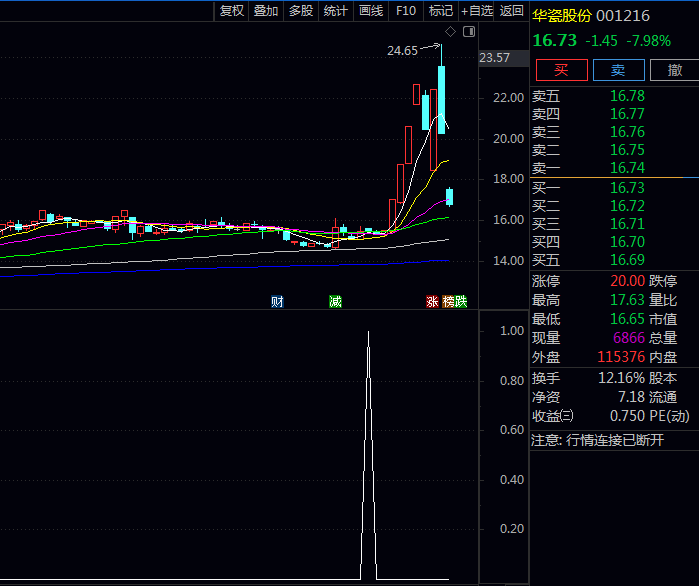Click the green 跌 event marker
Viewport: 699px width, 586px height.
461,301
